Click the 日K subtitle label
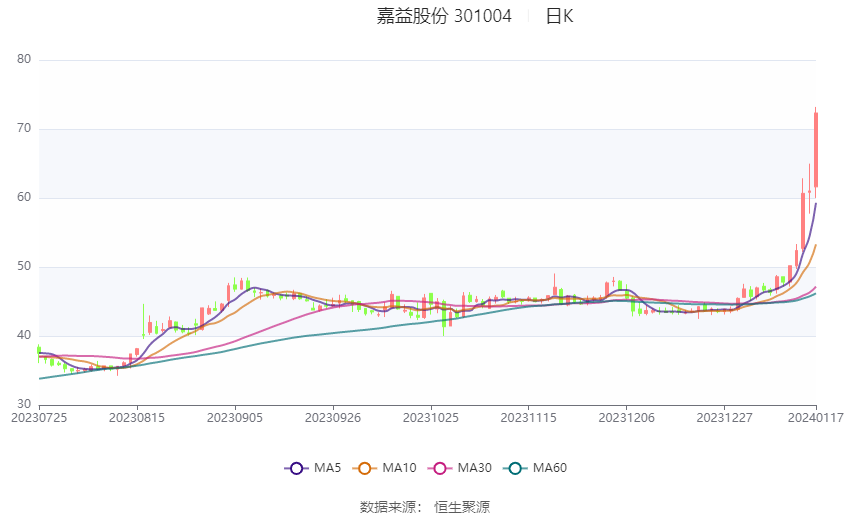 point(559,16)
